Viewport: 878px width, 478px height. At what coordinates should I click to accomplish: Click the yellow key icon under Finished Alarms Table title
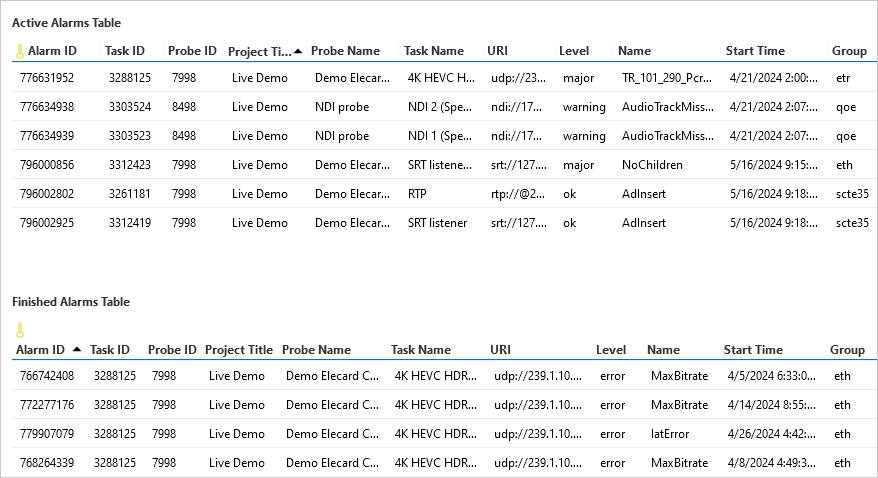pos(20,330)
